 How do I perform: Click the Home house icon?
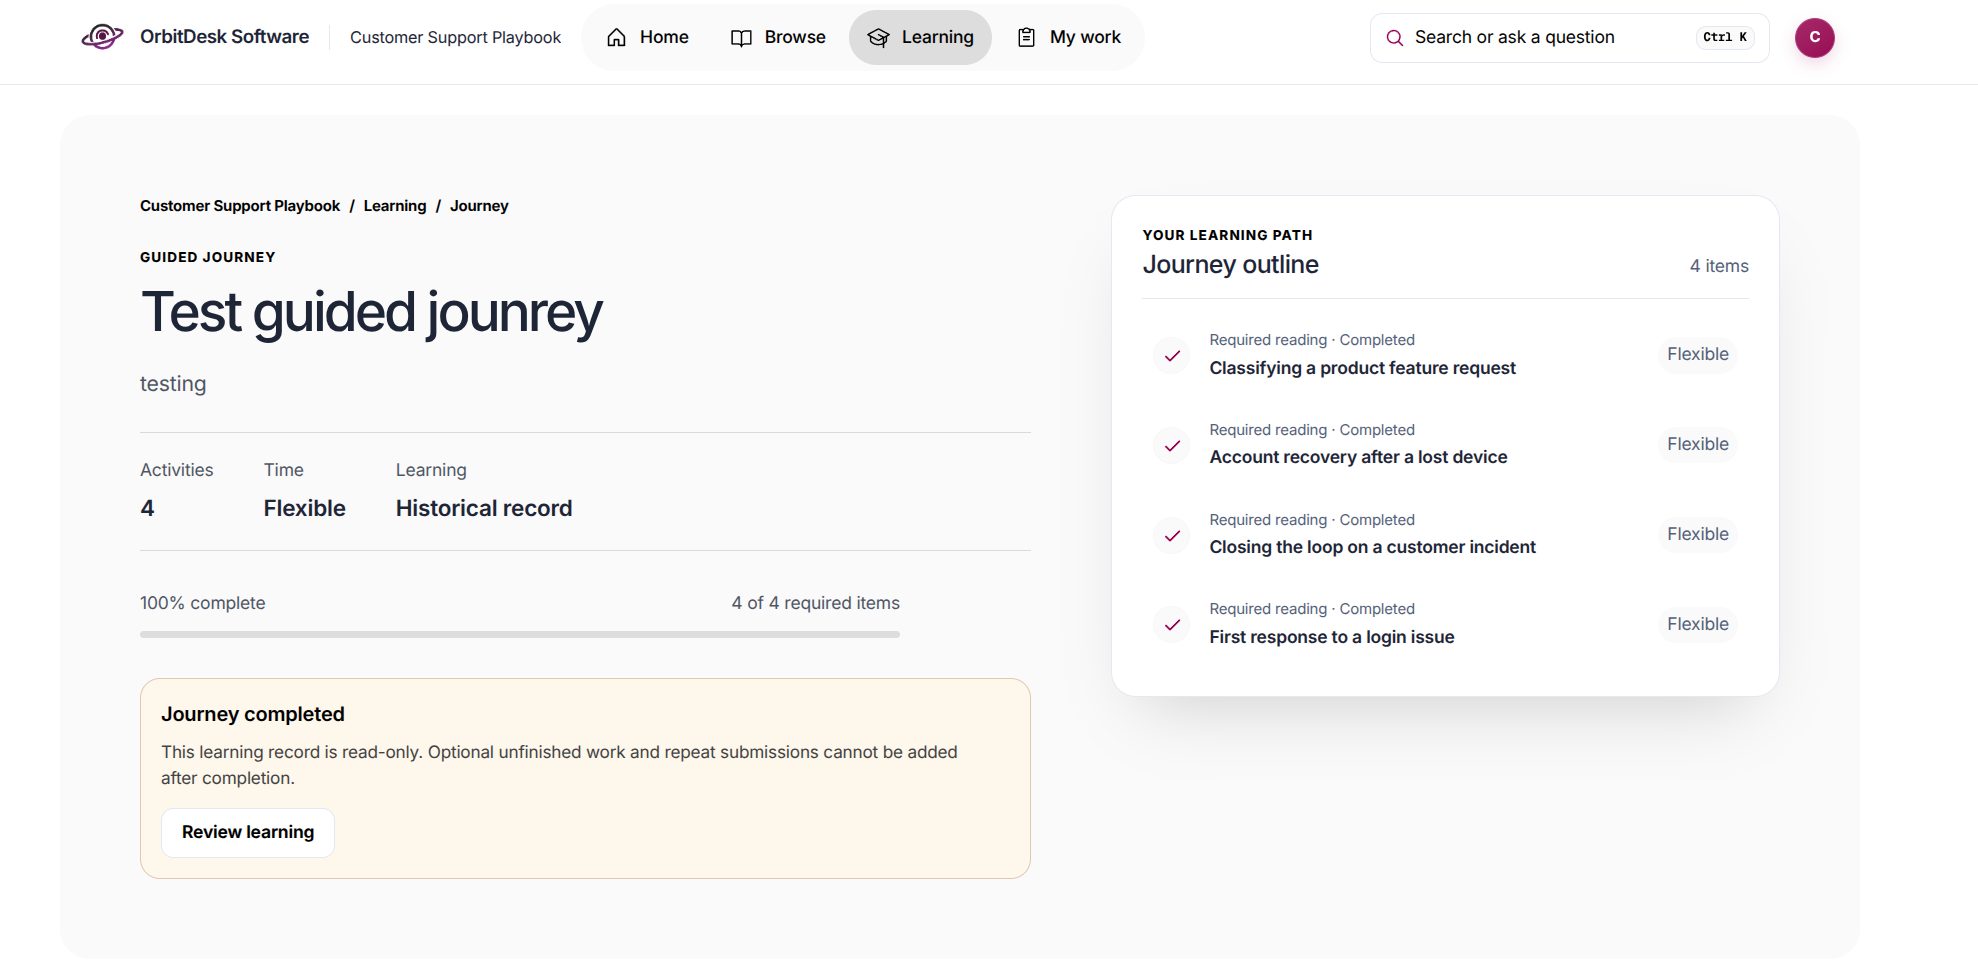(x=617, y=38)
